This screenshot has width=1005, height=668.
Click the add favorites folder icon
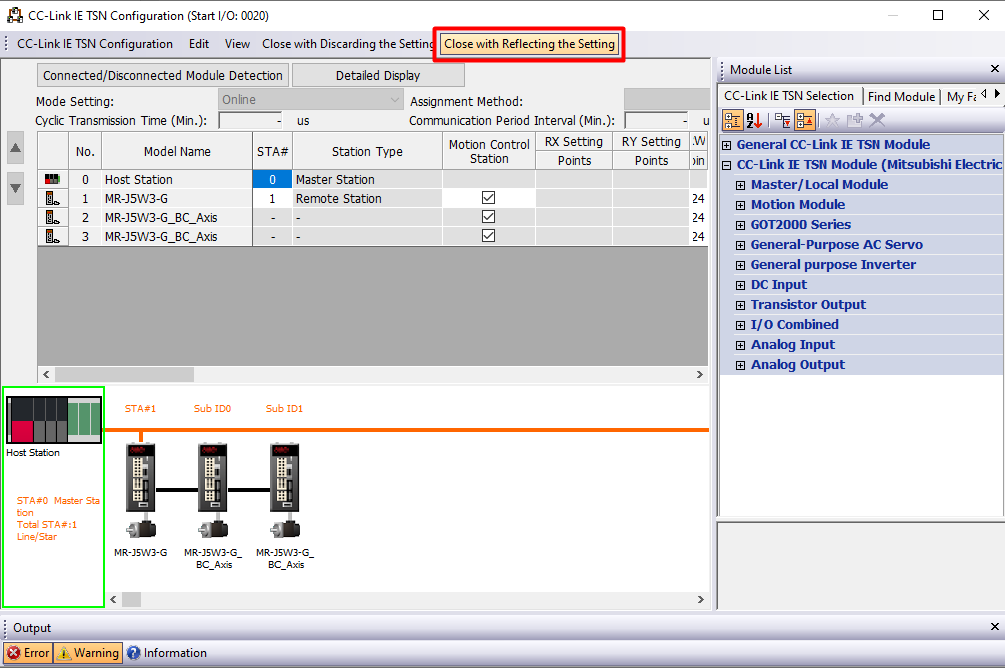854,120
